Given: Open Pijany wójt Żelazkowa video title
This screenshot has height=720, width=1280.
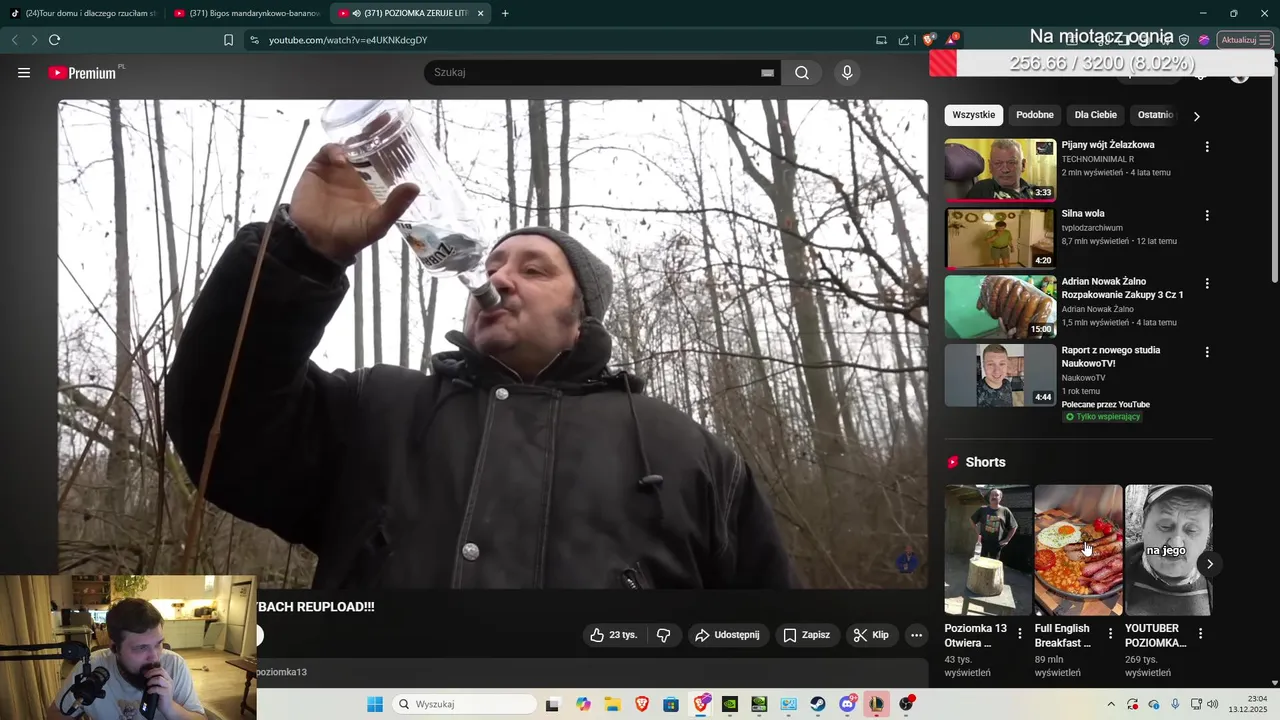Looking at the screenshot, I should [x=1108, y=145].
